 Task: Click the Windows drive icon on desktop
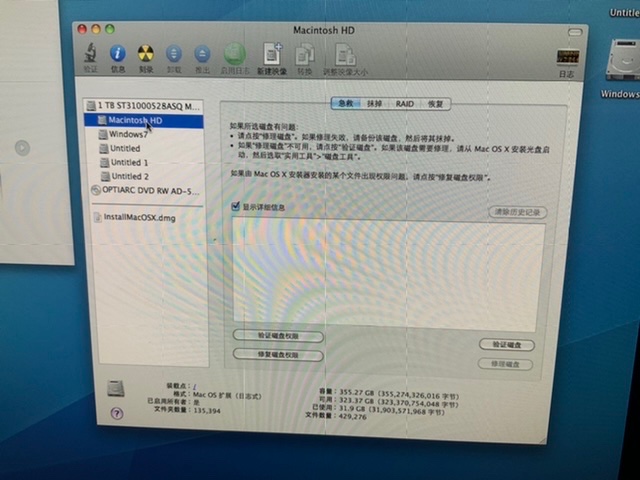[x=623, y=60]
